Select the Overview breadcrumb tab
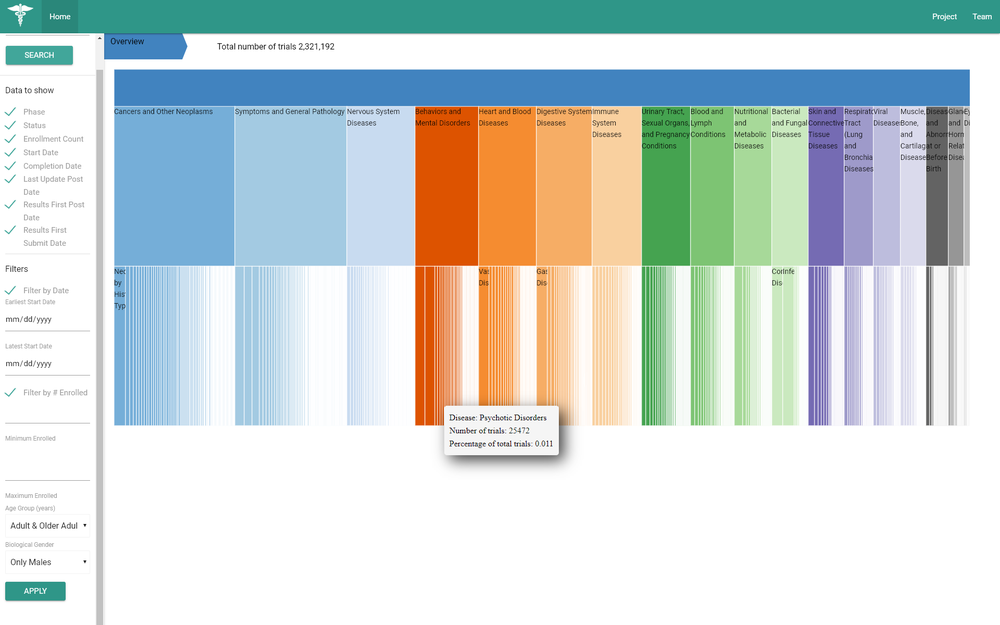 click(x=140, y=45)
